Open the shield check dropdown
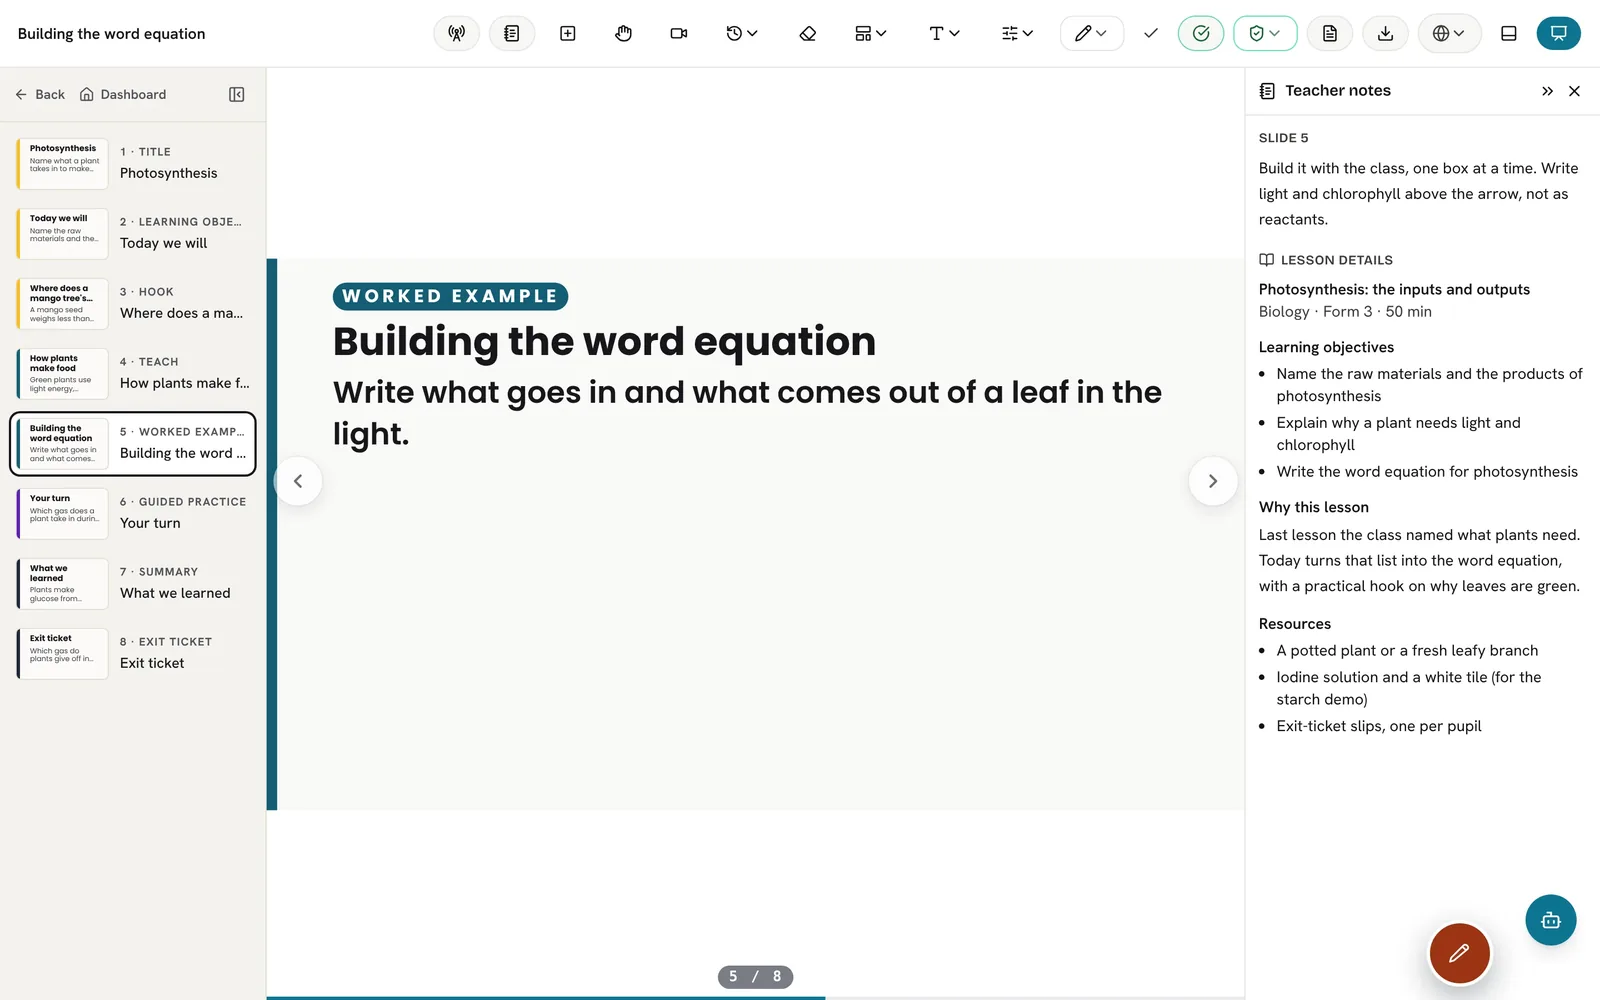1600x1000 pixels. [1265, 33]
